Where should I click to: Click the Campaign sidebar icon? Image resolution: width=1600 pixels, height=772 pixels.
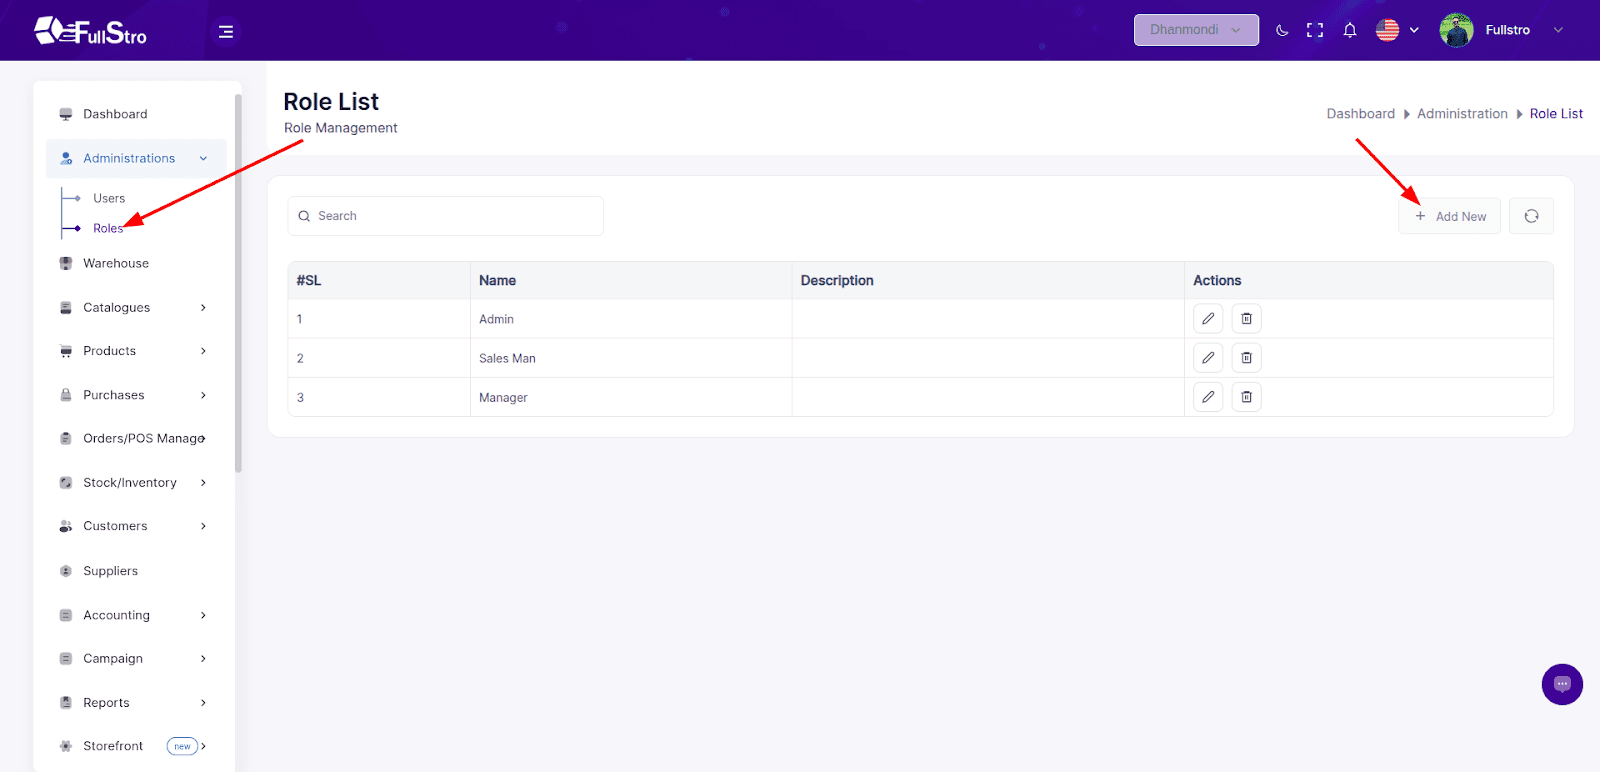coord(66,658)
